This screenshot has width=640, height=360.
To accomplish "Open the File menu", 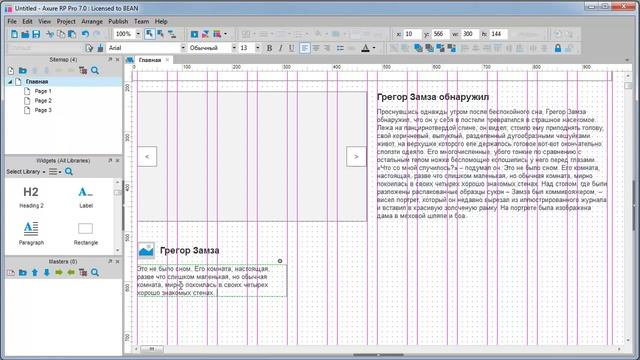I will pos(12,21).
